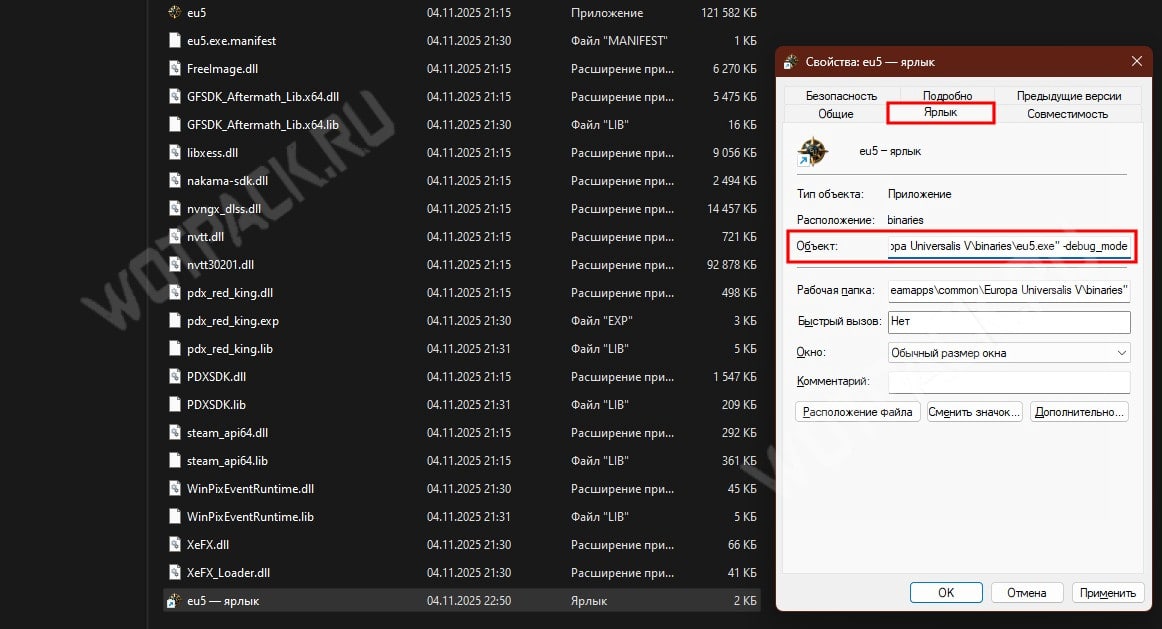Click into the Объект target path field
1162x629 pixels.
1008,246
